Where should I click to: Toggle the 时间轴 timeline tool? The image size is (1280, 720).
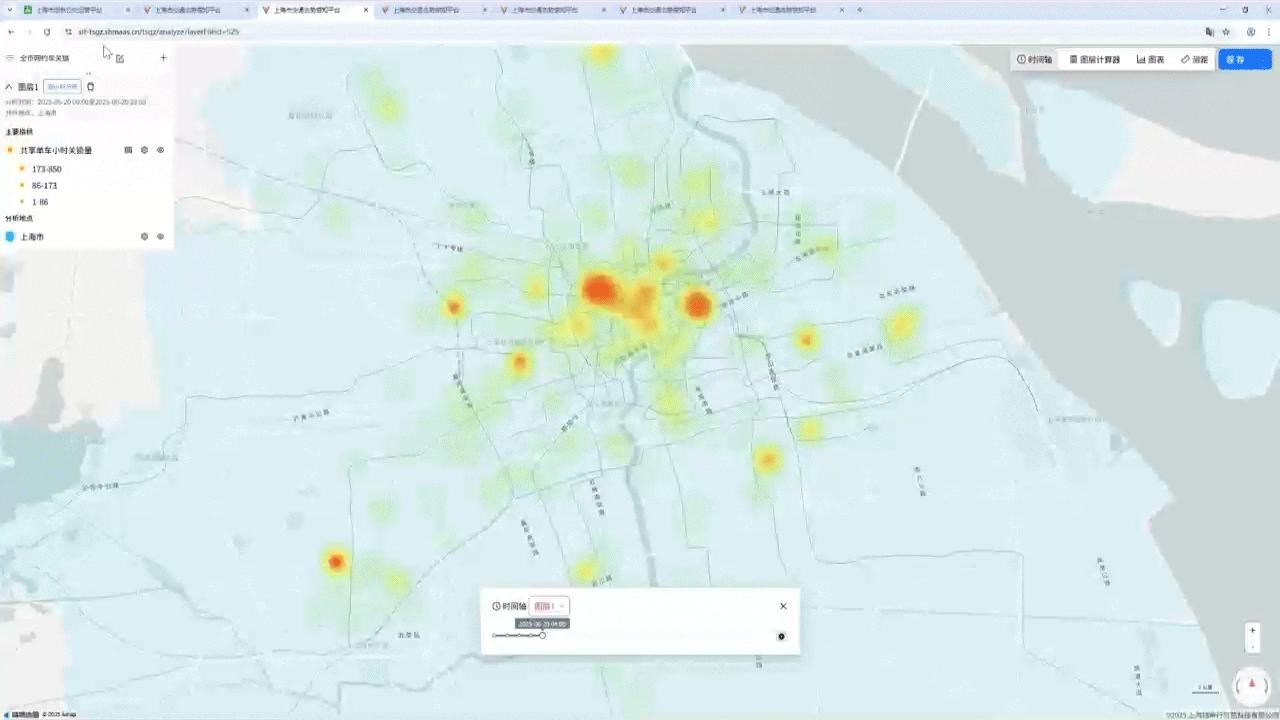(x=1034, y=60)
